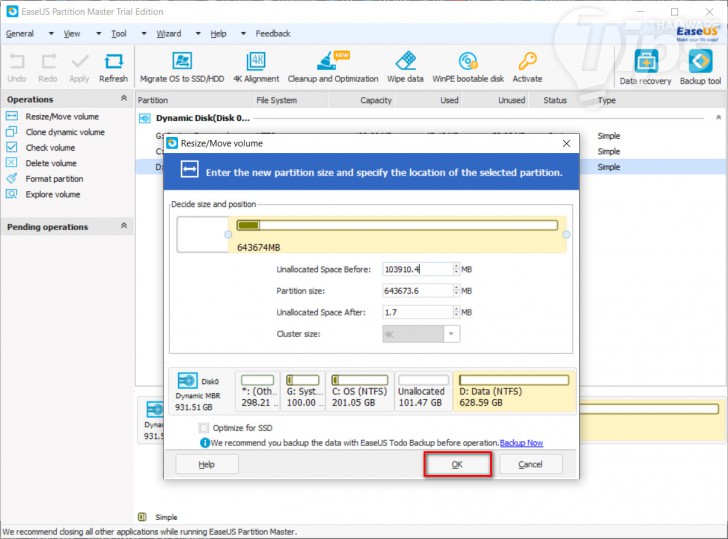Refresh the disk list
This screenshot has height=539, width=728.
click(x=113, y=68)
